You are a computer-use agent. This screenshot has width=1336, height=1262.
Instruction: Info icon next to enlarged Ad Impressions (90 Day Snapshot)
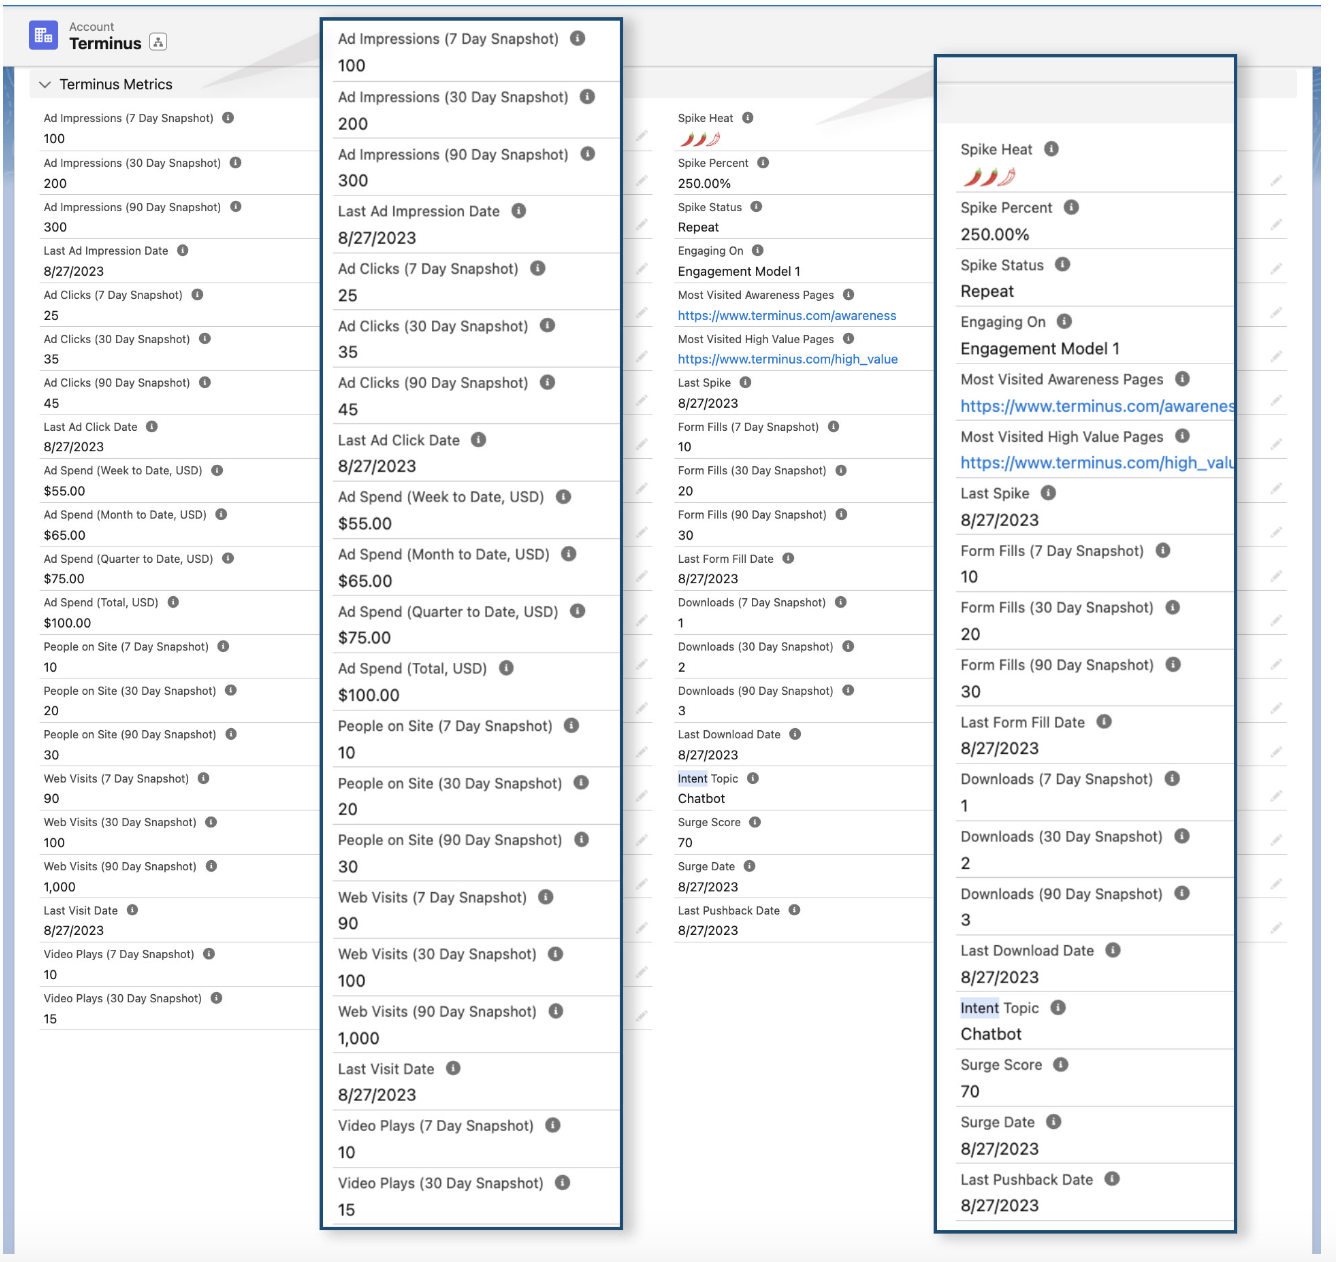click(588, 154)
